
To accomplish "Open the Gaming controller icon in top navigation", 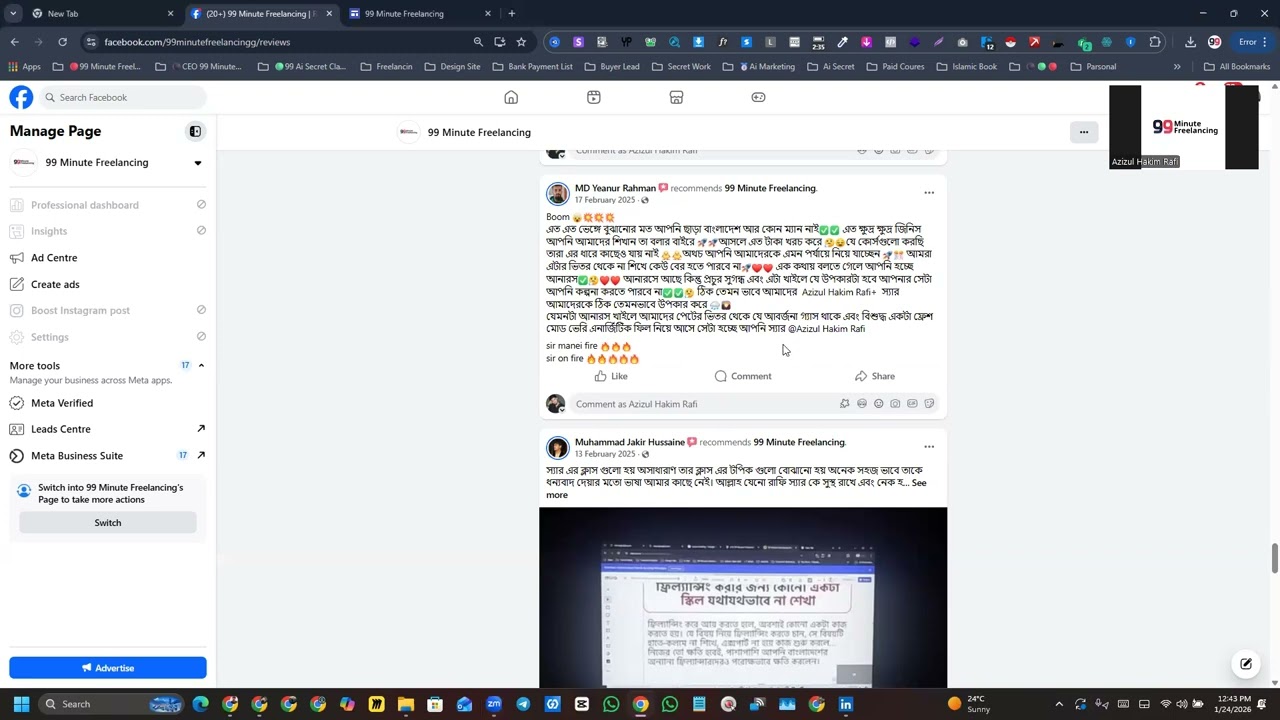I will point(758,97).
